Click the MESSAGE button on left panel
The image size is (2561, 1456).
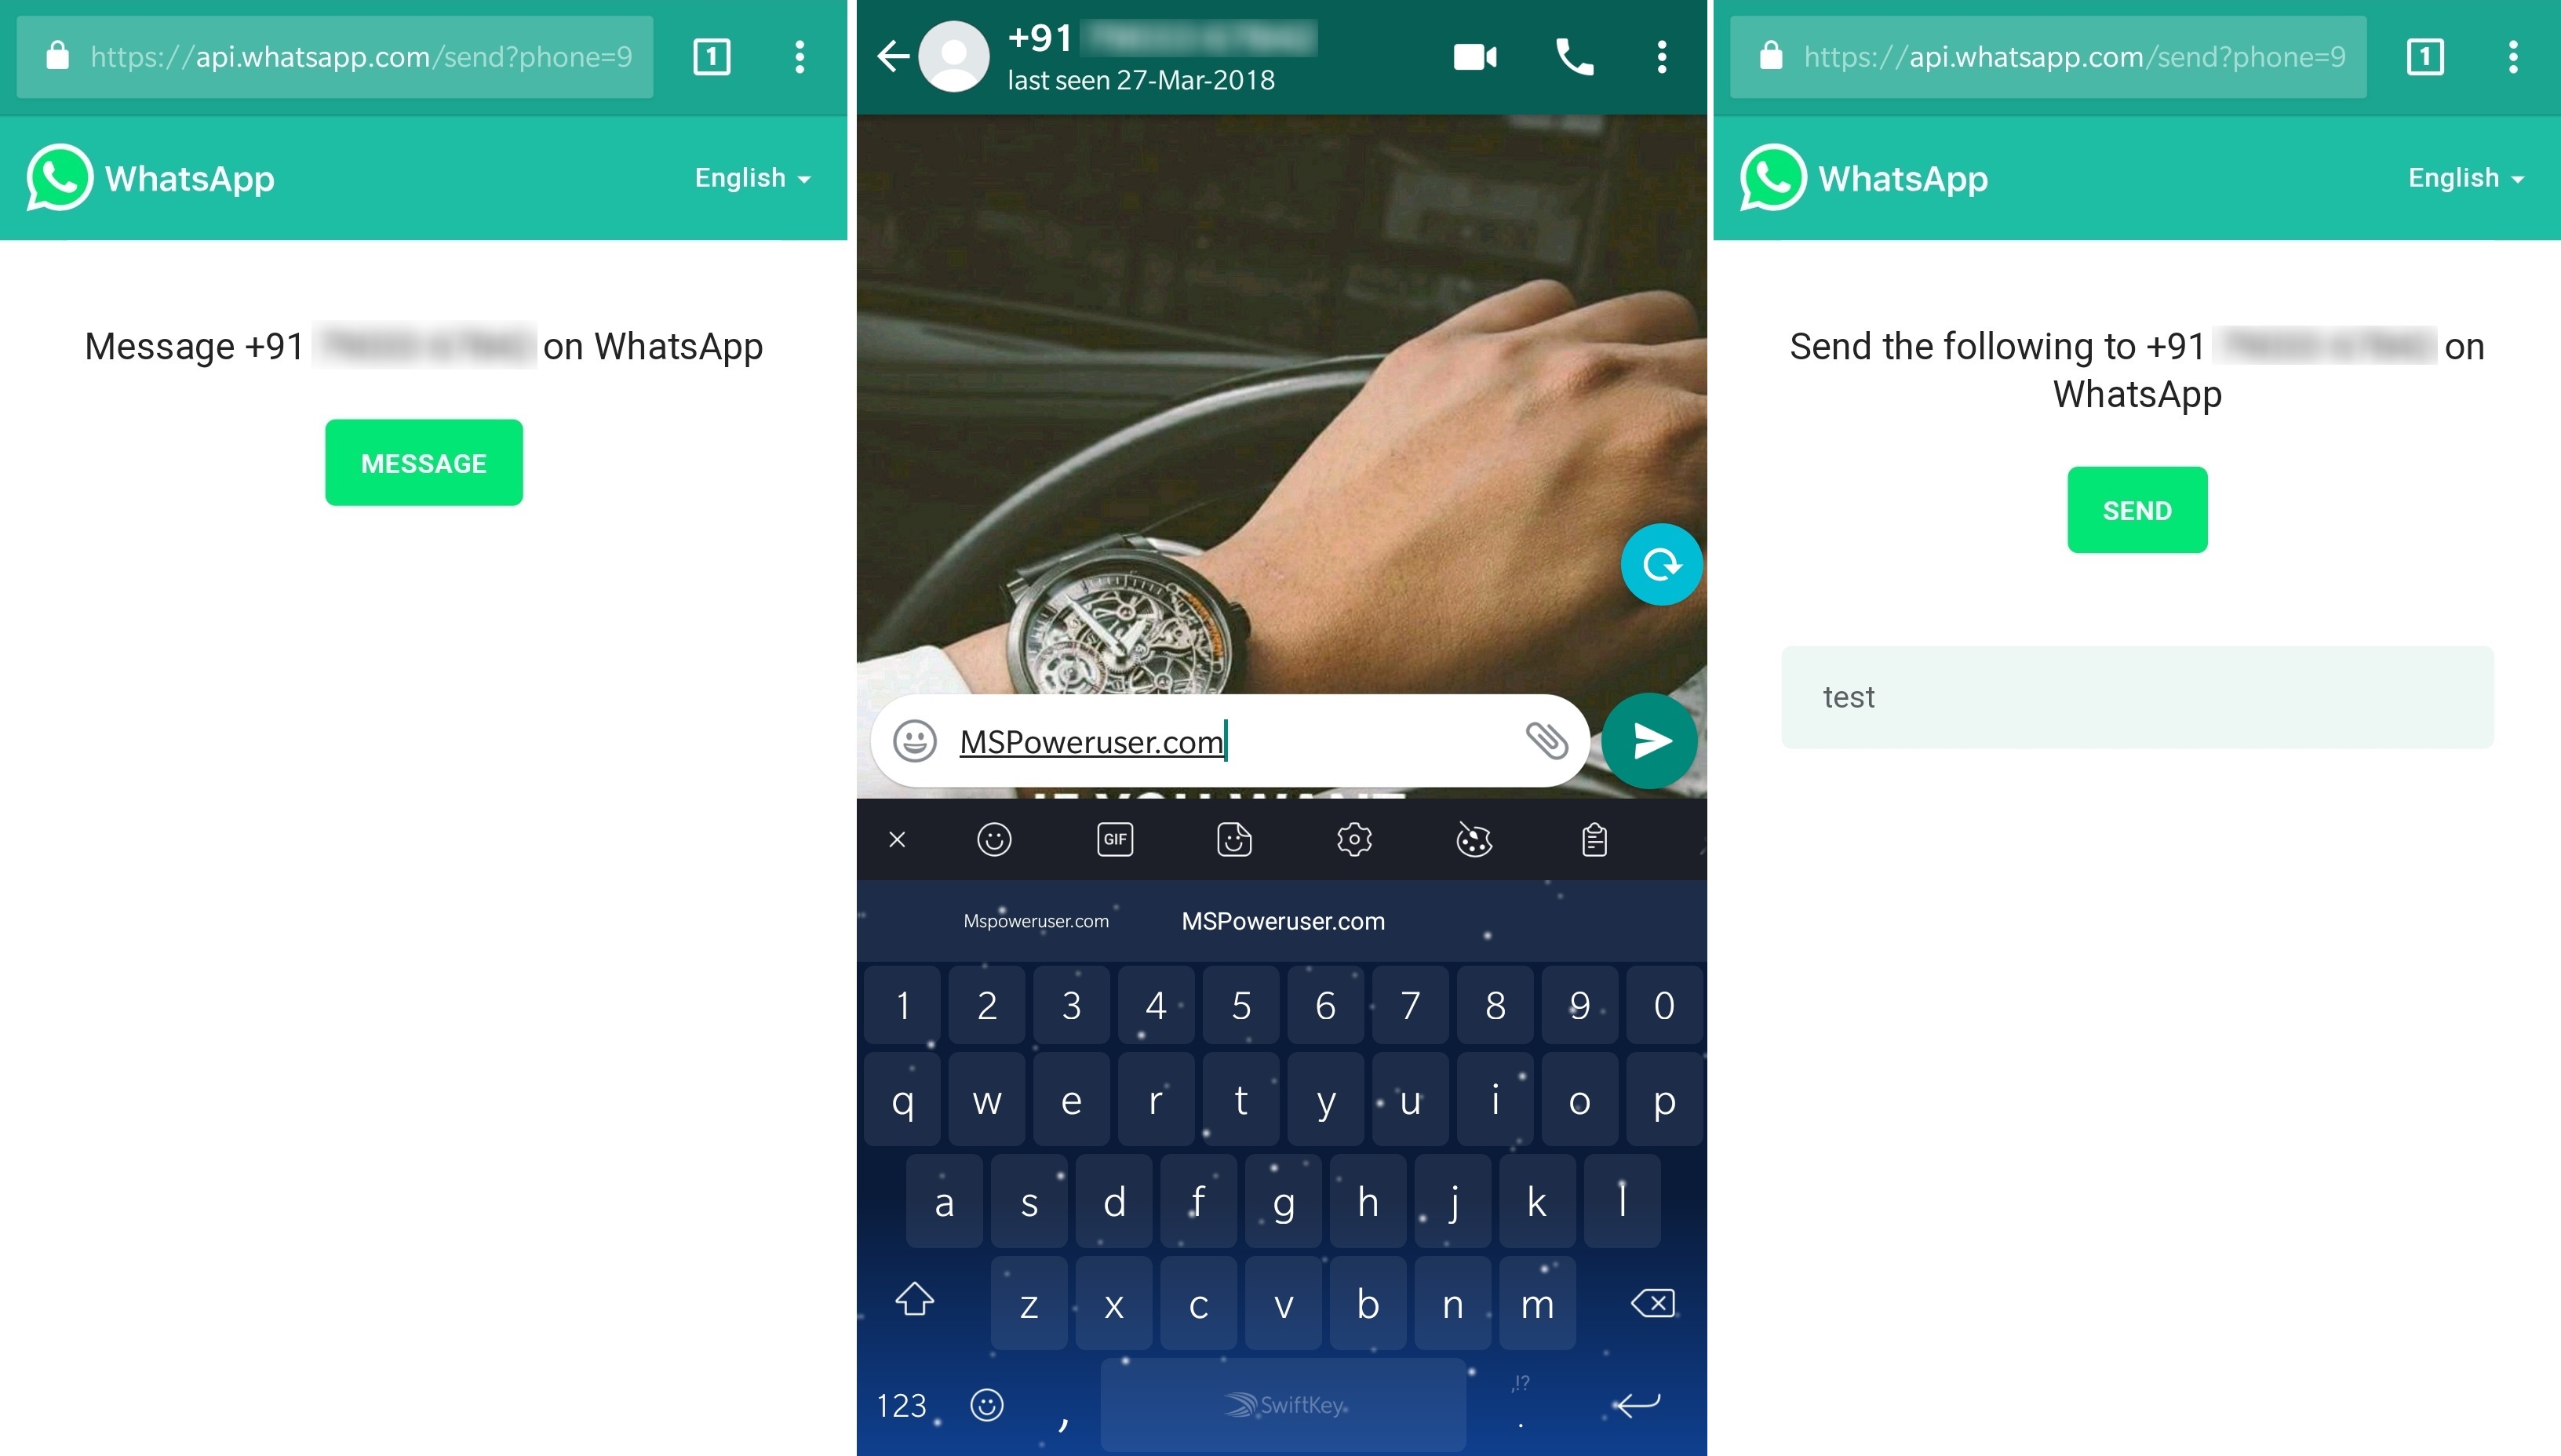pyautogui.click(x=422, y=463)
